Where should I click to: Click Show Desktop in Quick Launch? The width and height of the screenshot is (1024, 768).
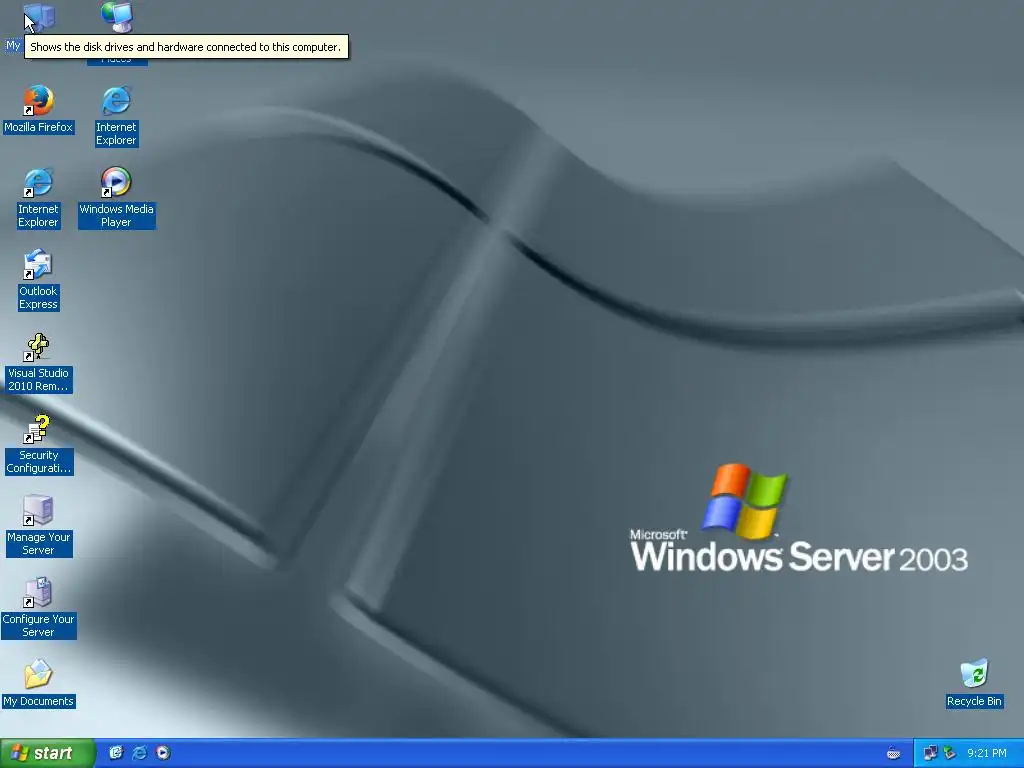116,753
